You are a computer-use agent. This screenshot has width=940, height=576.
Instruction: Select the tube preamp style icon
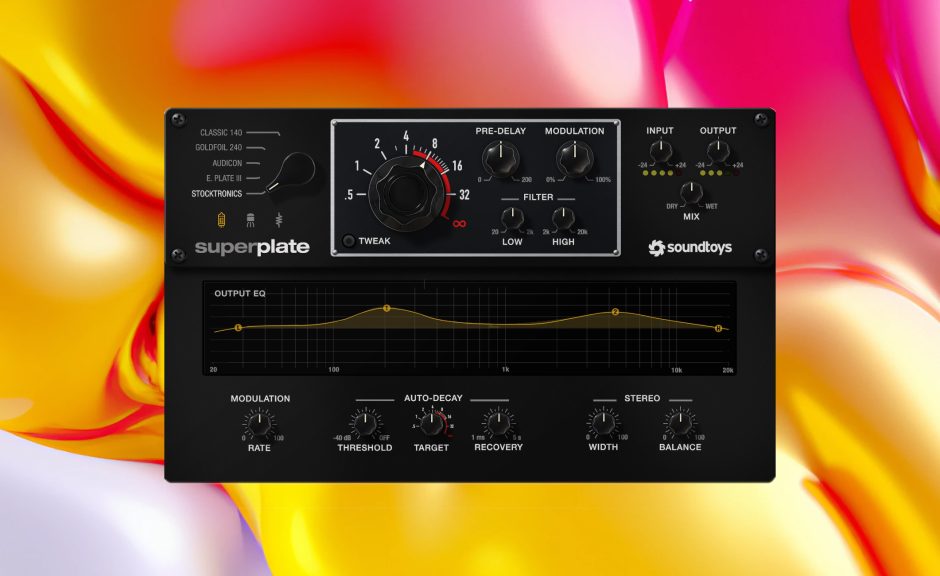[x=221, y=218]
